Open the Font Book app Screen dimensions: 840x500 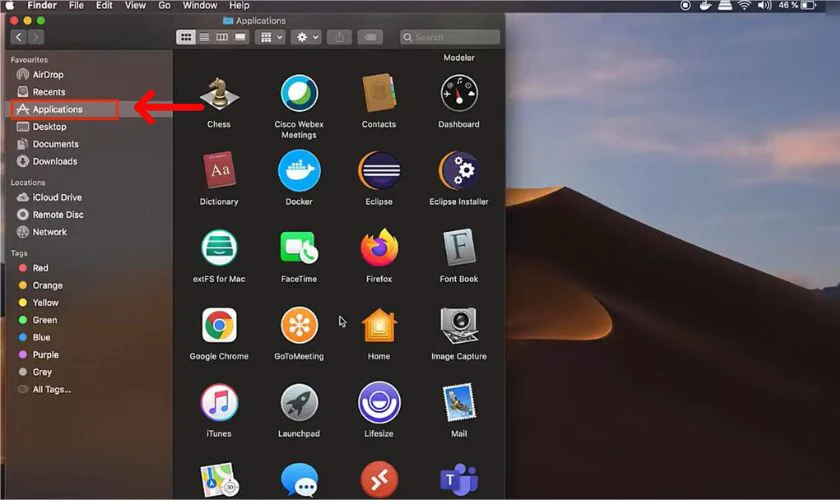pyautogui.click(x=459, y=248)
